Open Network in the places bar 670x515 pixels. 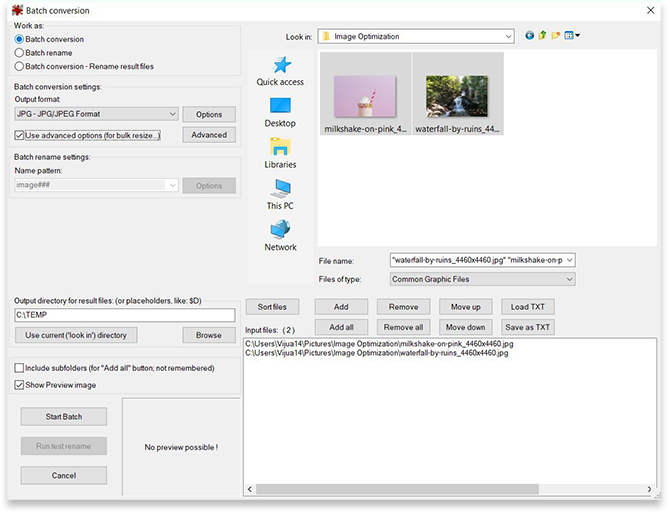pos(280,235)
